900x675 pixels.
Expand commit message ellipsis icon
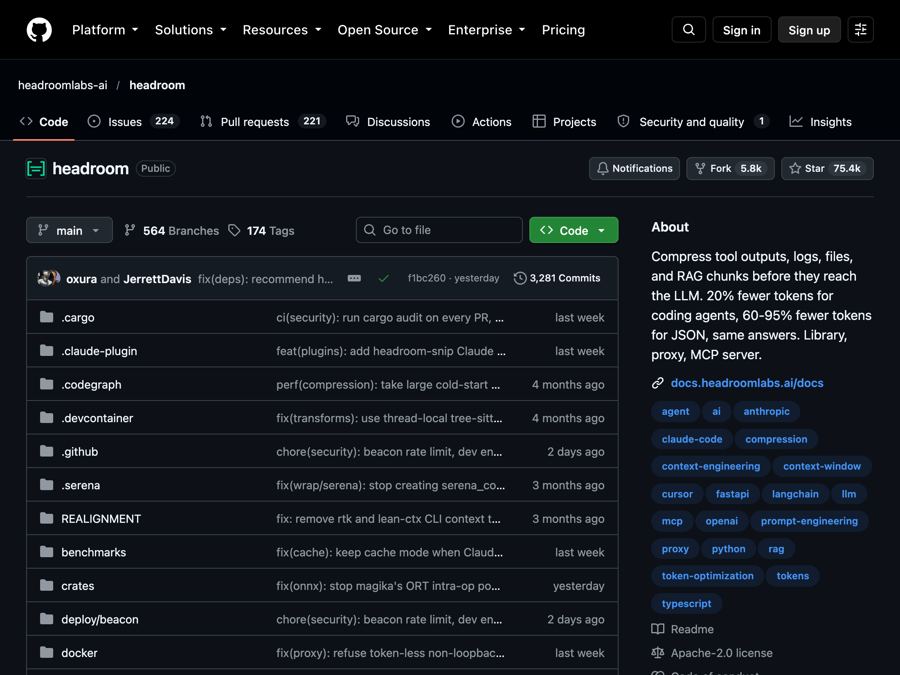pos(354,278)
